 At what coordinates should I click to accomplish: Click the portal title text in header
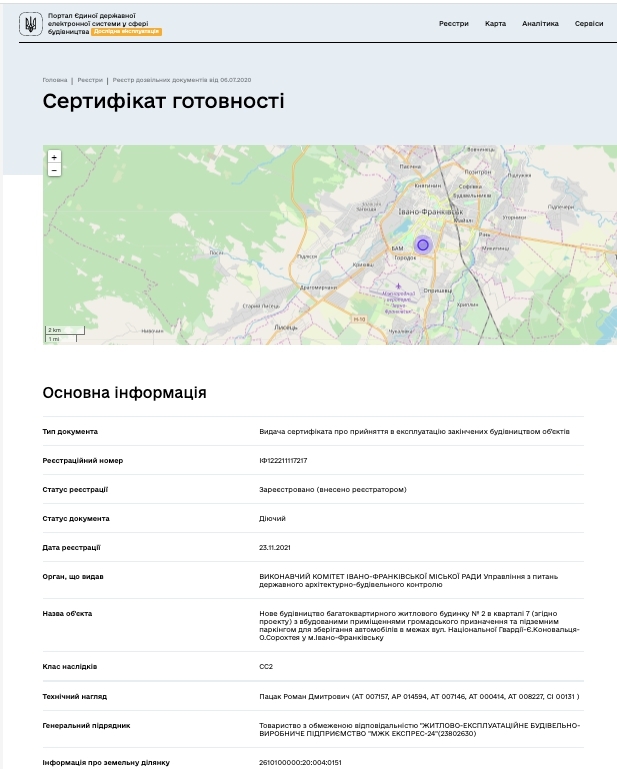(x=98, y=24)
